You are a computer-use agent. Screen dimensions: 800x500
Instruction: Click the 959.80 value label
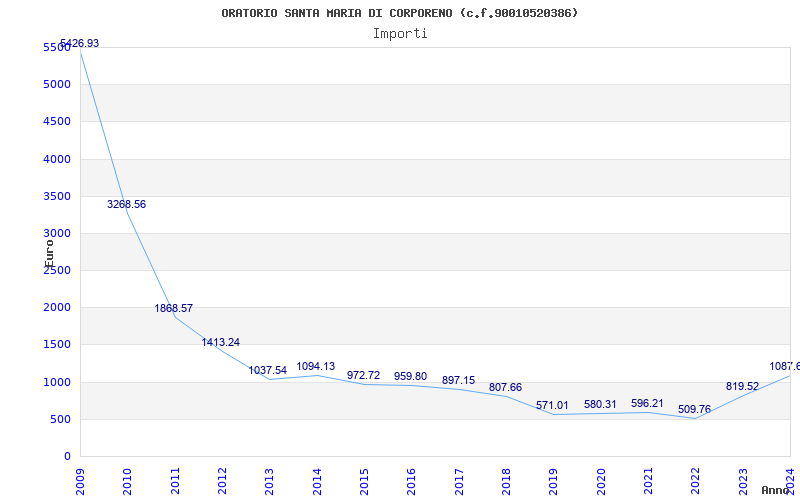pyautogui.click(x=410, y=376)
